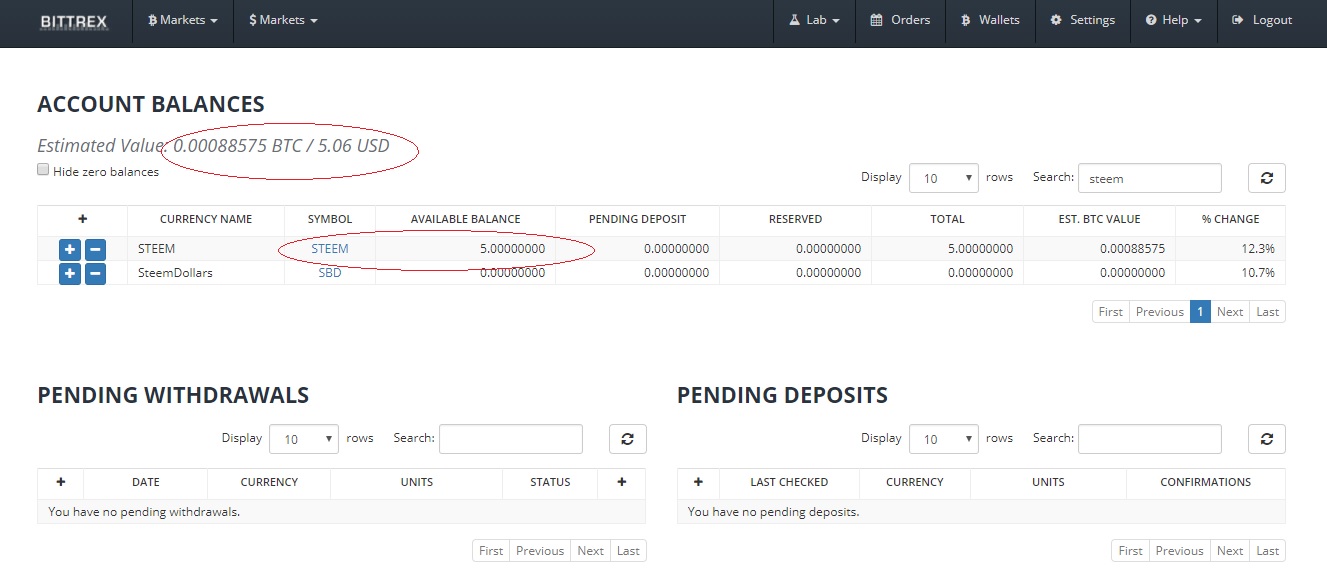Image resolution: width=1327 pixels, height=575 pixels.
Task: Toggle Hide zero balances checkbox
Action: pyautogui.click(x=43, y=170)
